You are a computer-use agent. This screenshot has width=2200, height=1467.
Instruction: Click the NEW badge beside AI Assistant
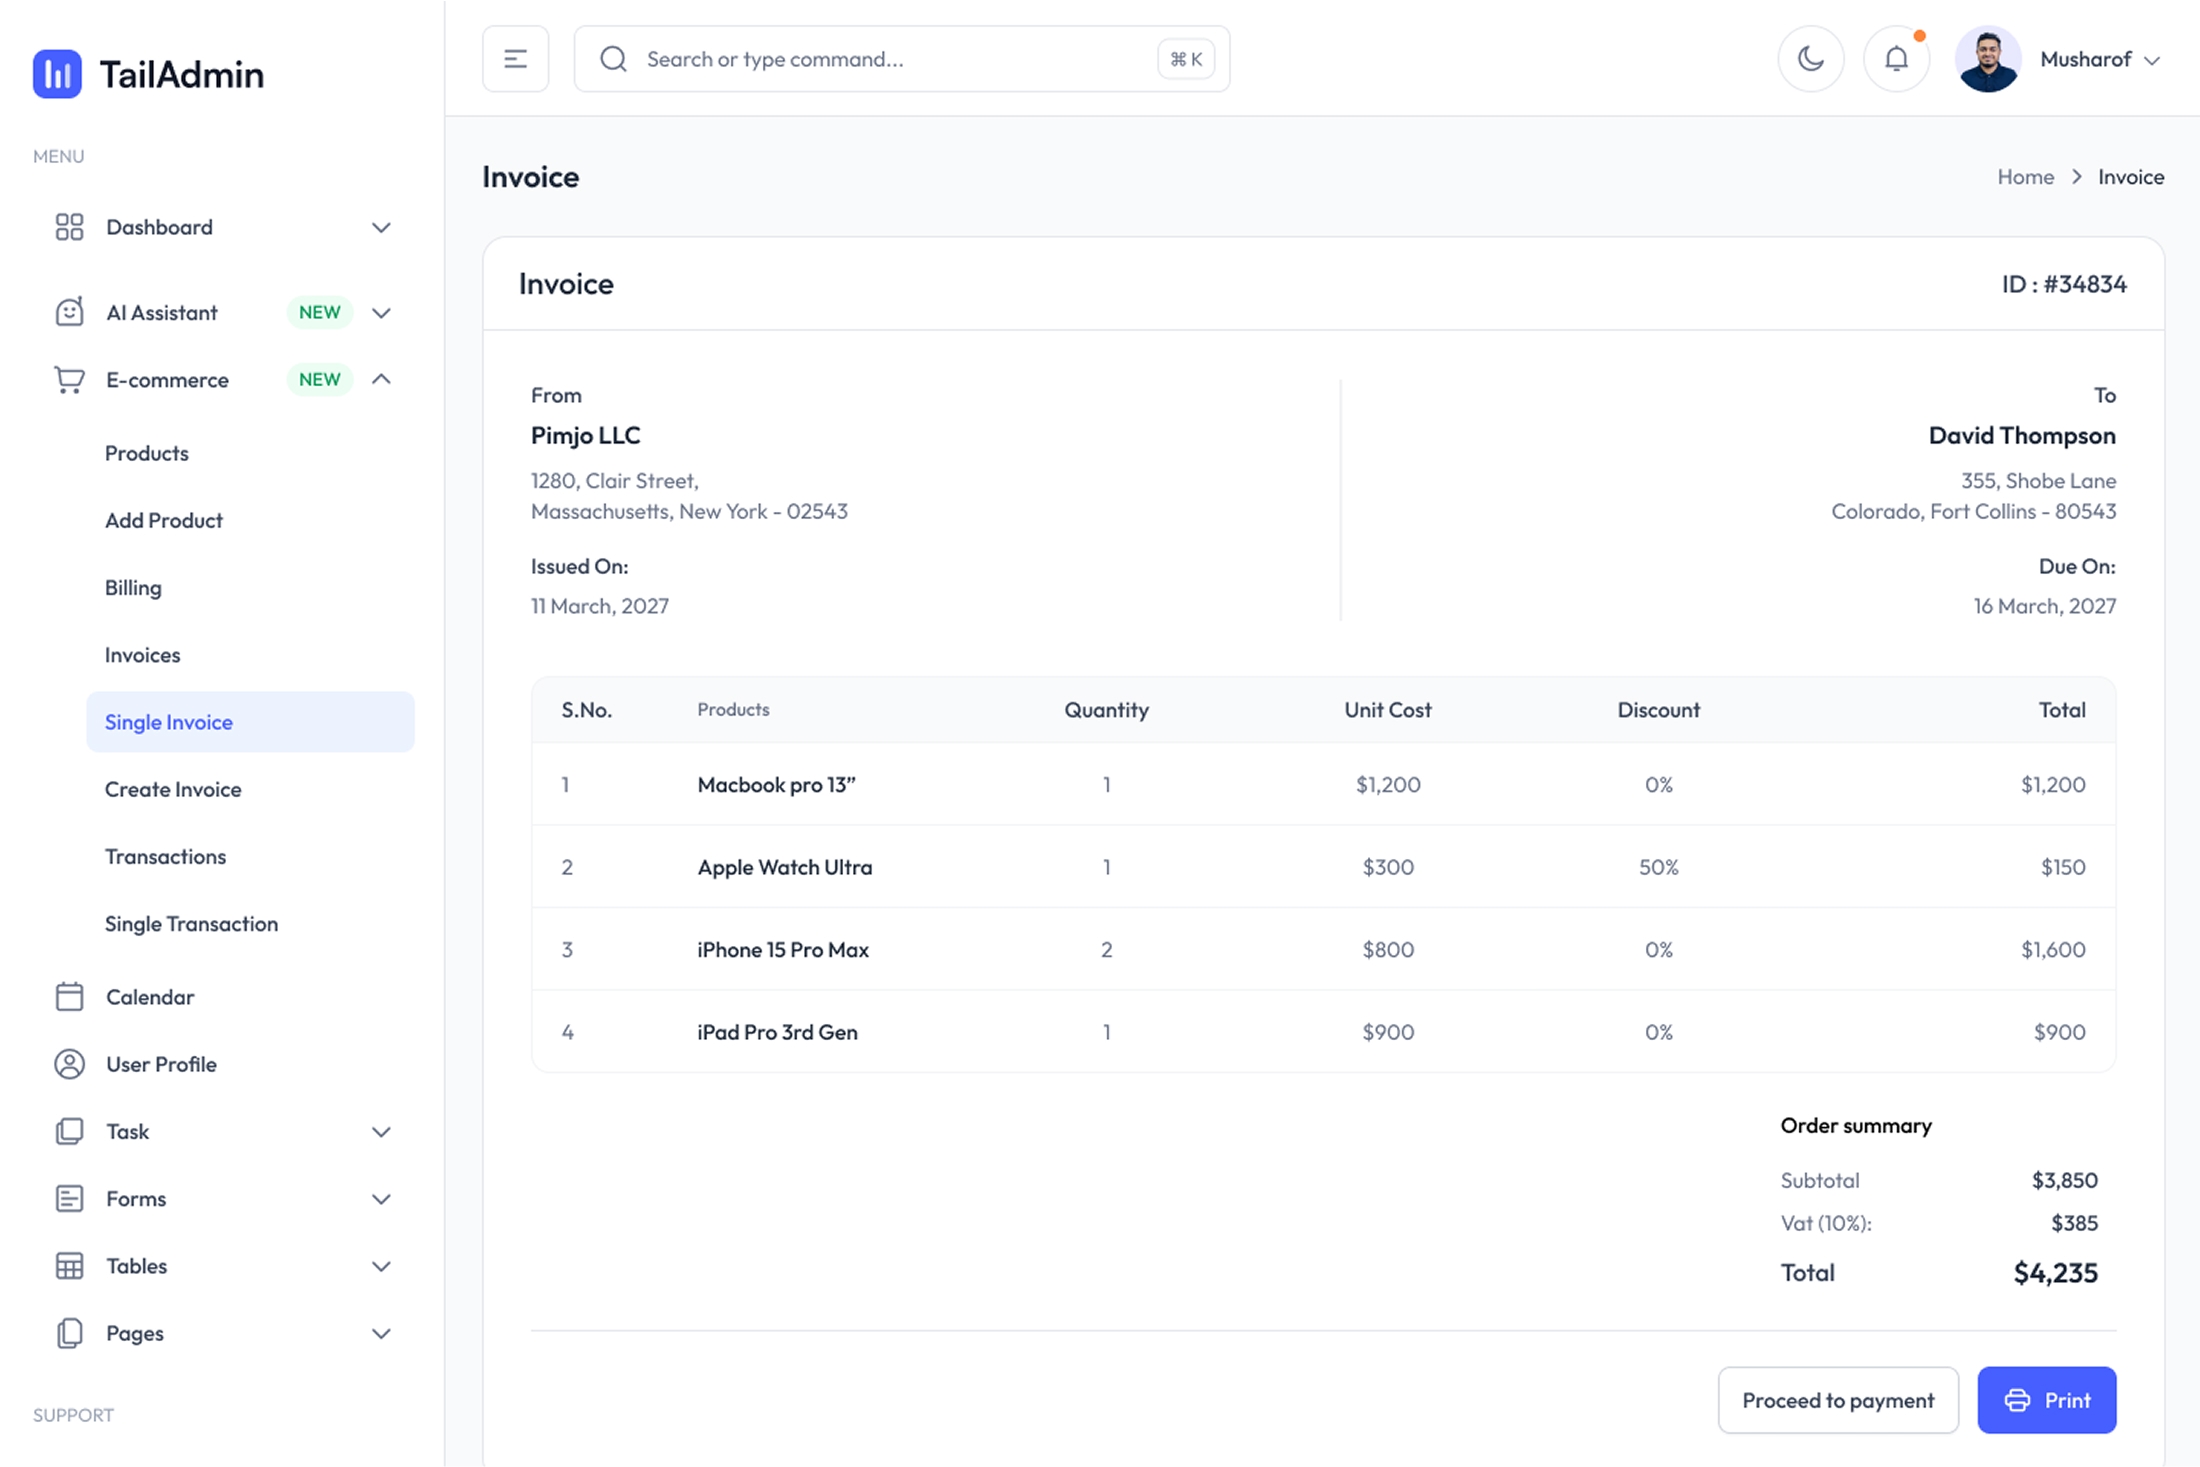[x=320, y=312]
